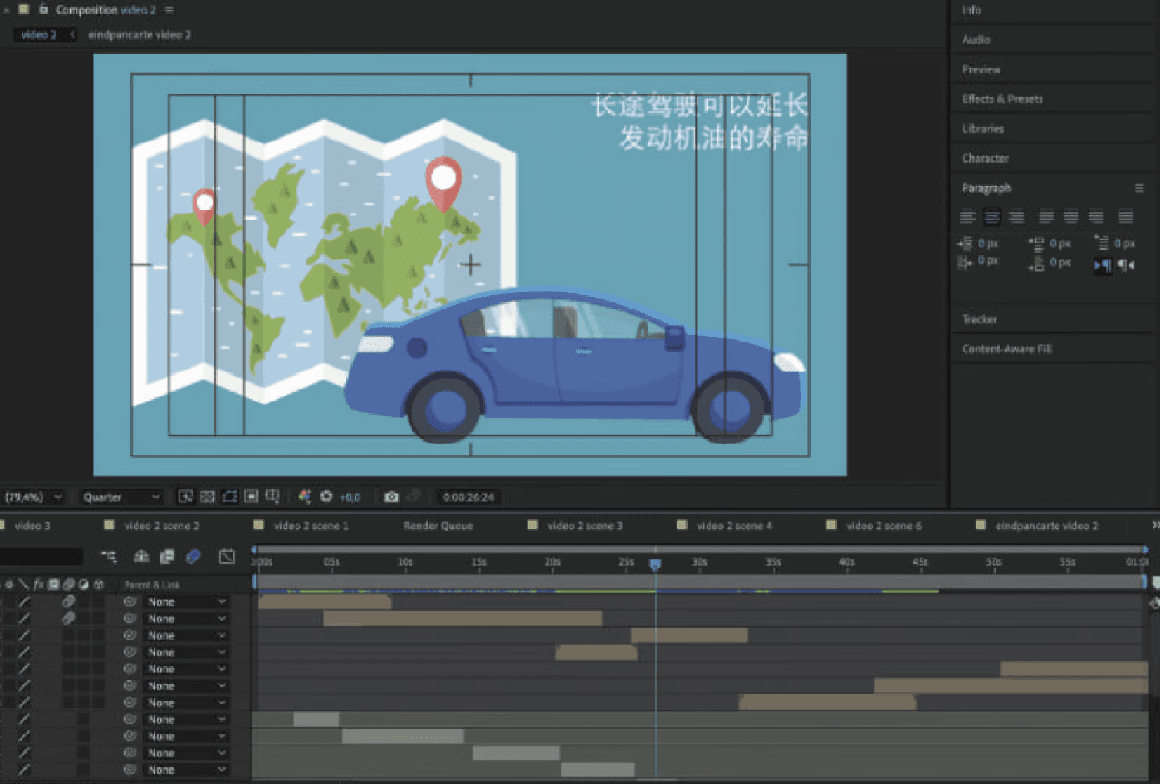Image resolution: width=1160 pixels, height=784 pixels.
Task: Set paragraph alignment to left
Action: tap(967, 217)
